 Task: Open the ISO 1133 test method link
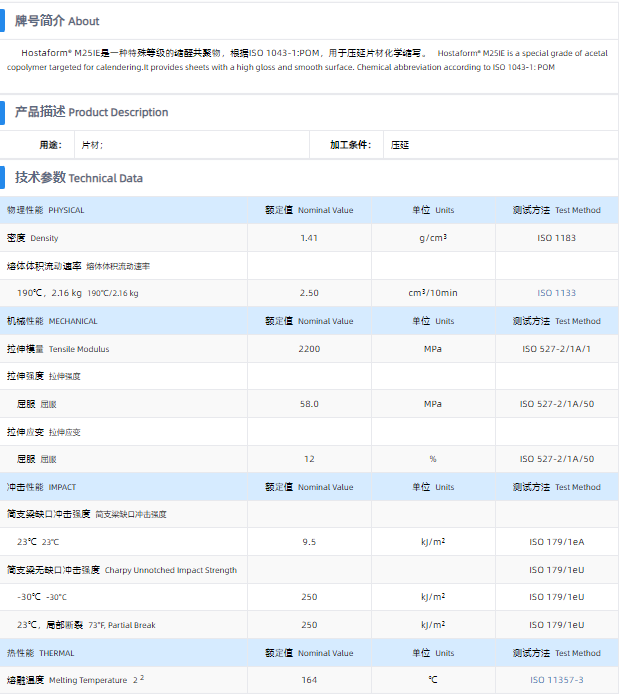556,293
